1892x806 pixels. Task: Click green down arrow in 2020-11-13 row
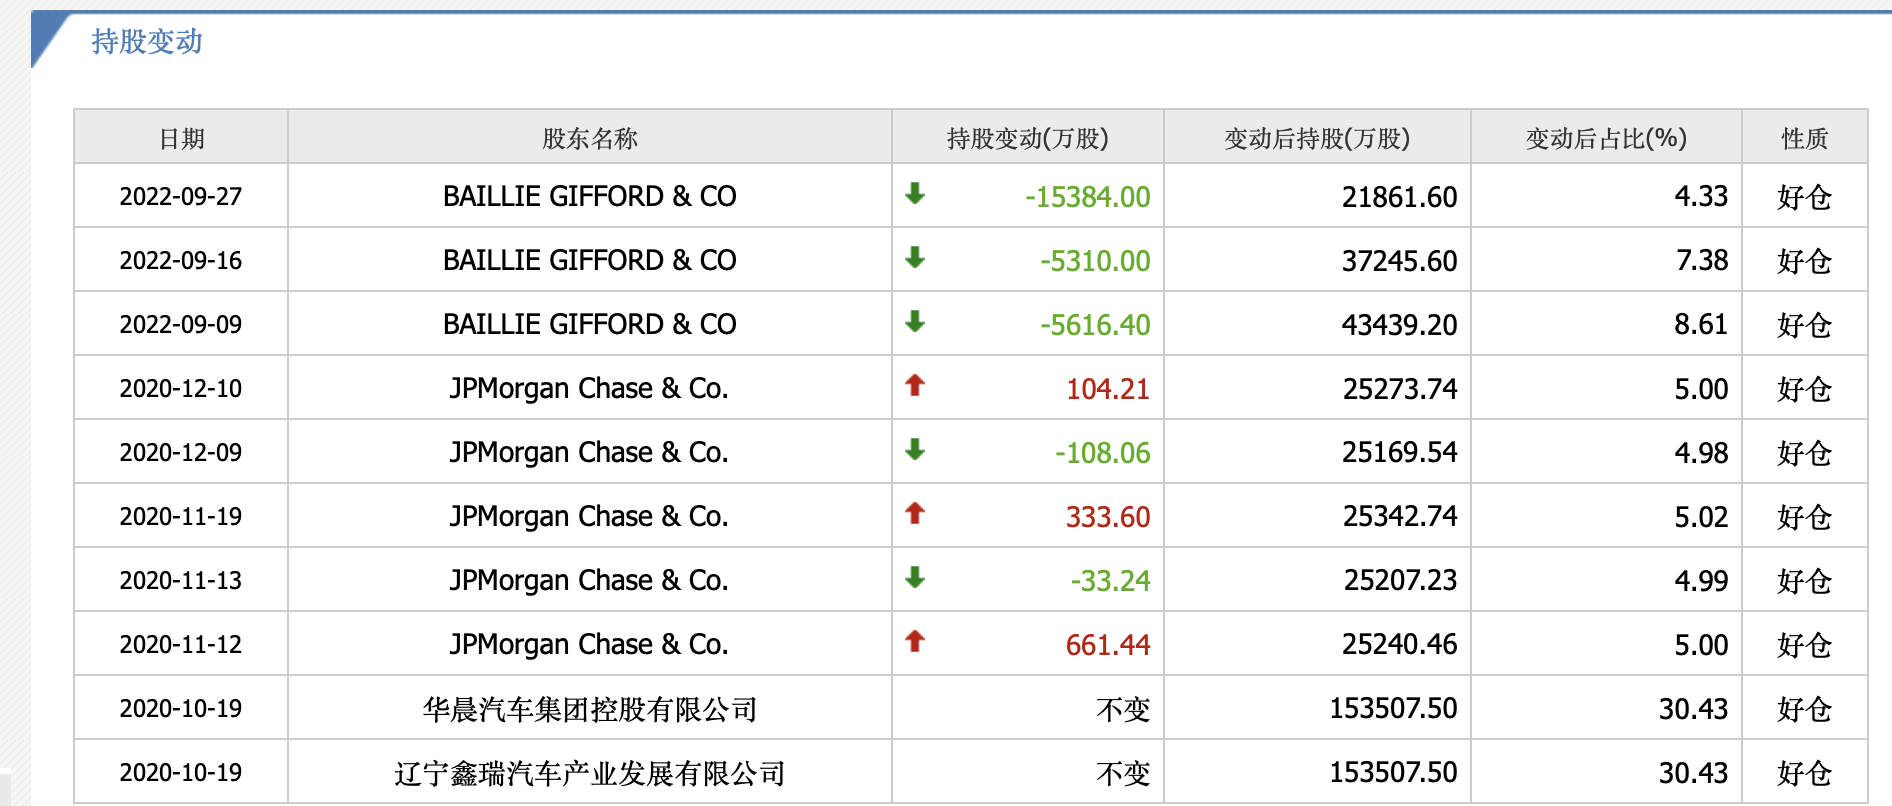tap(914, 577)
